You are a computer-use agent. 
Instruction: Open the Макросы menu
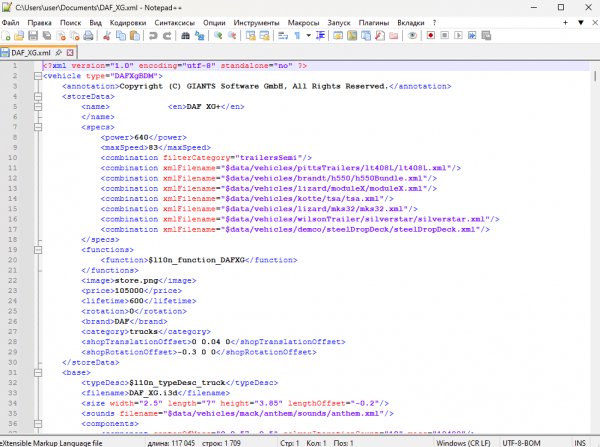click(303, 23)
